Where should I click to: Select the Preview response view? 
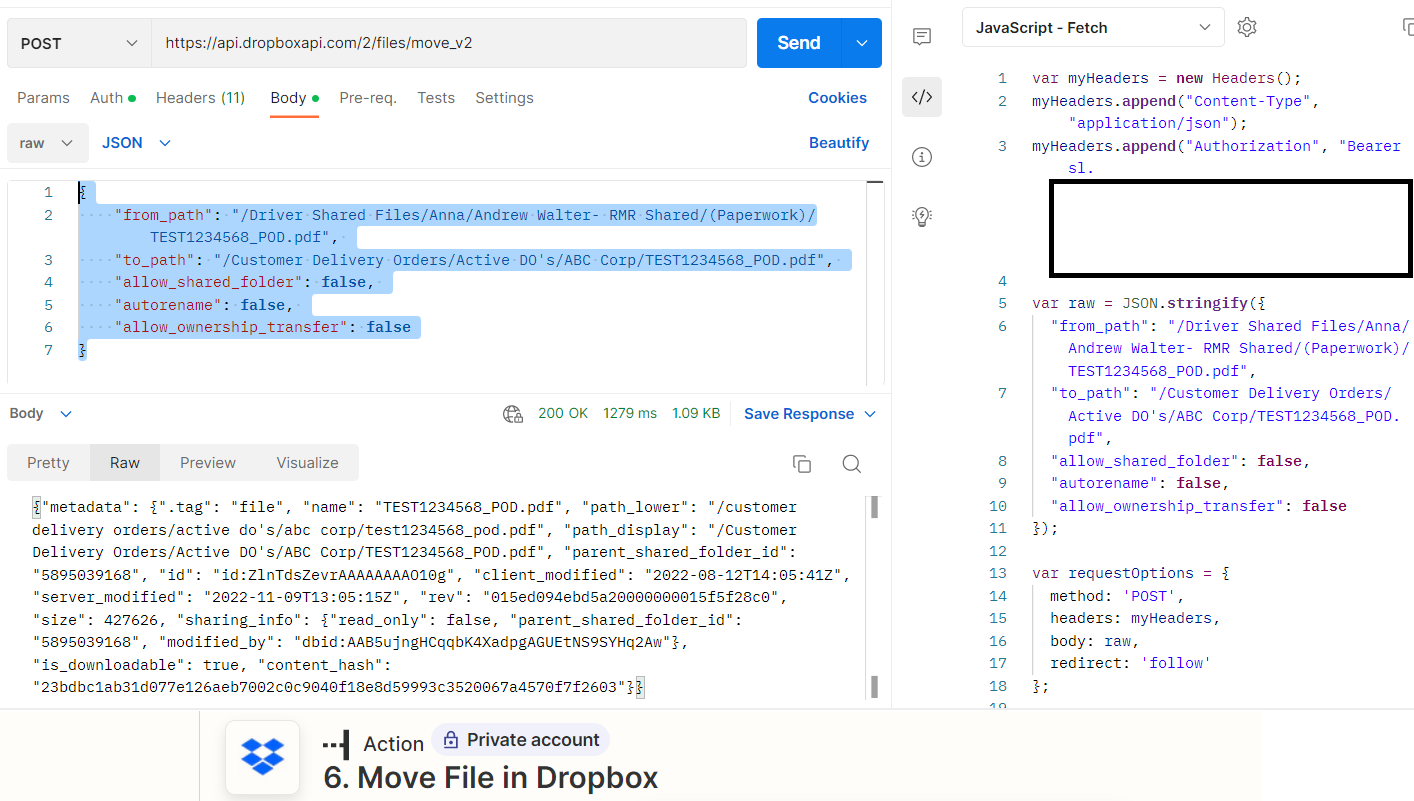(208, 463)
